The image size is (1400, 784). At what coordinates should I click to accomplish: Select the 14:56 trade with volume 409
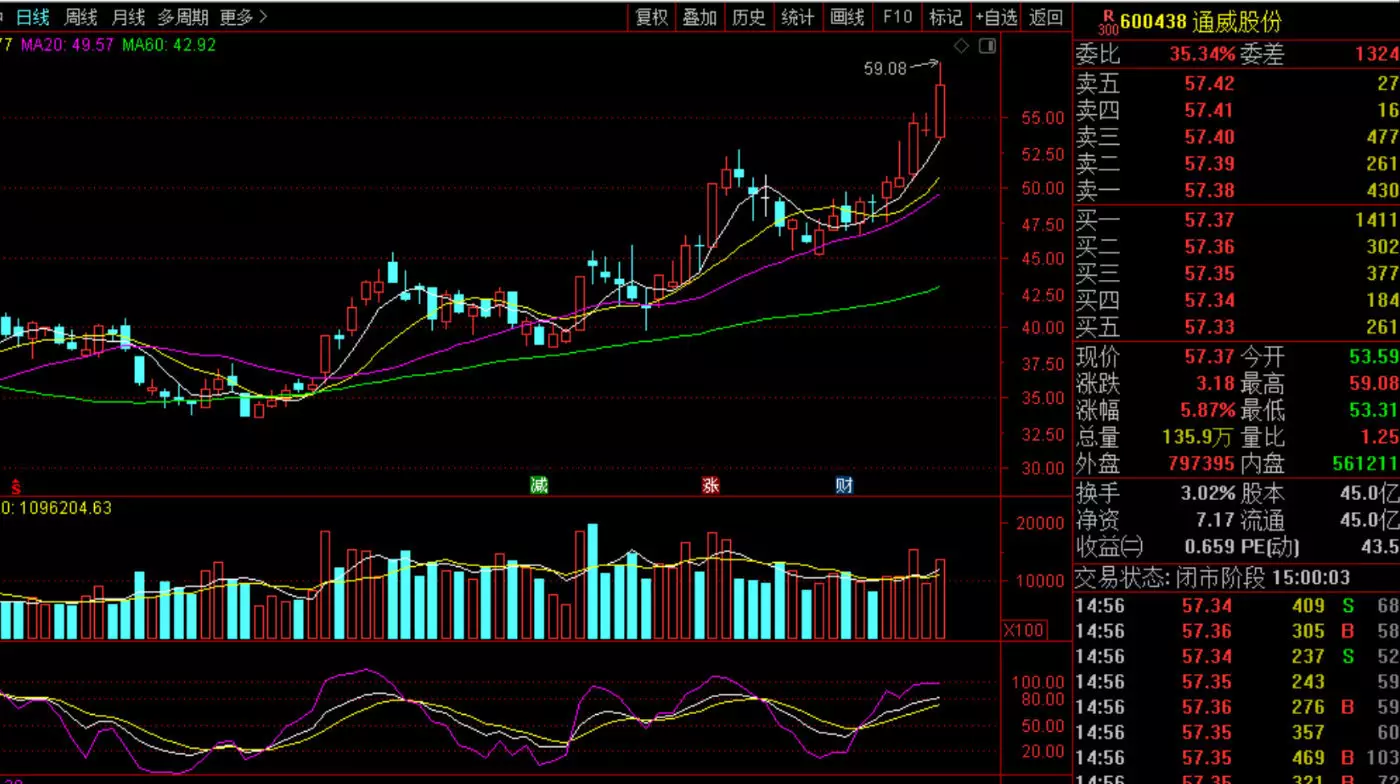pos(1236,606)
